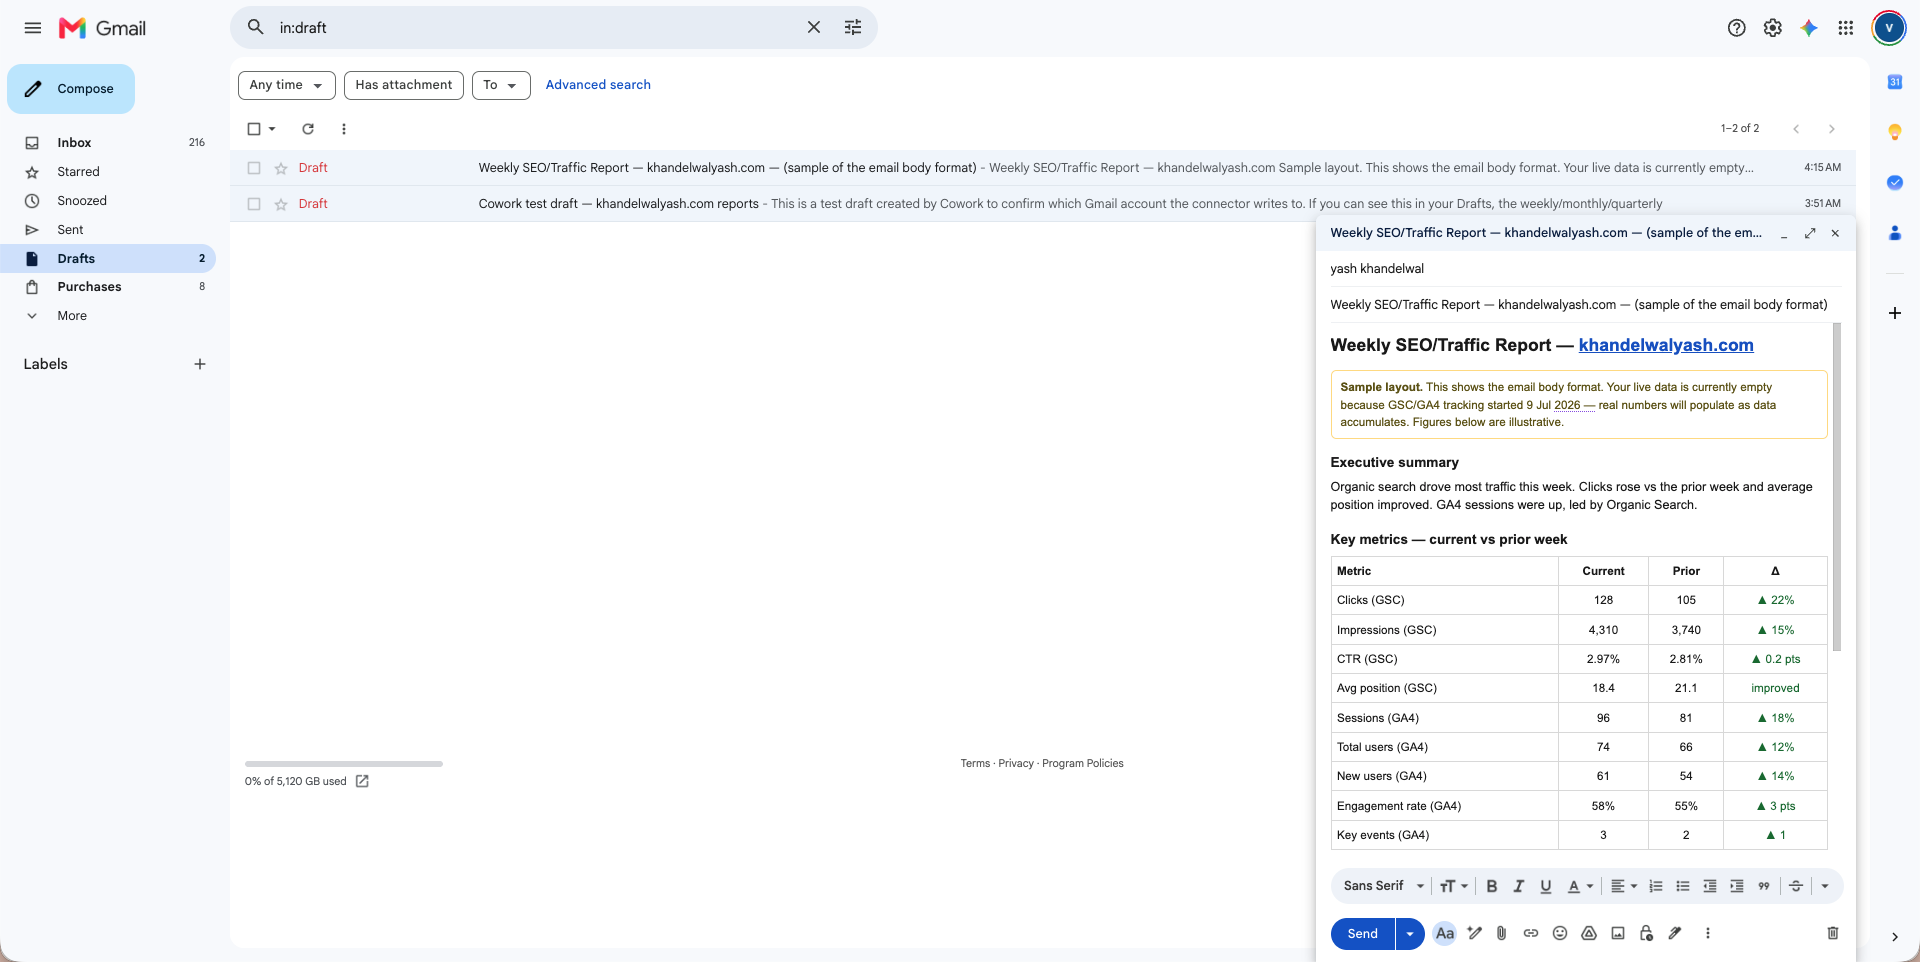Click the indent less icon
1920x962 pixels.
[1710, 886]
